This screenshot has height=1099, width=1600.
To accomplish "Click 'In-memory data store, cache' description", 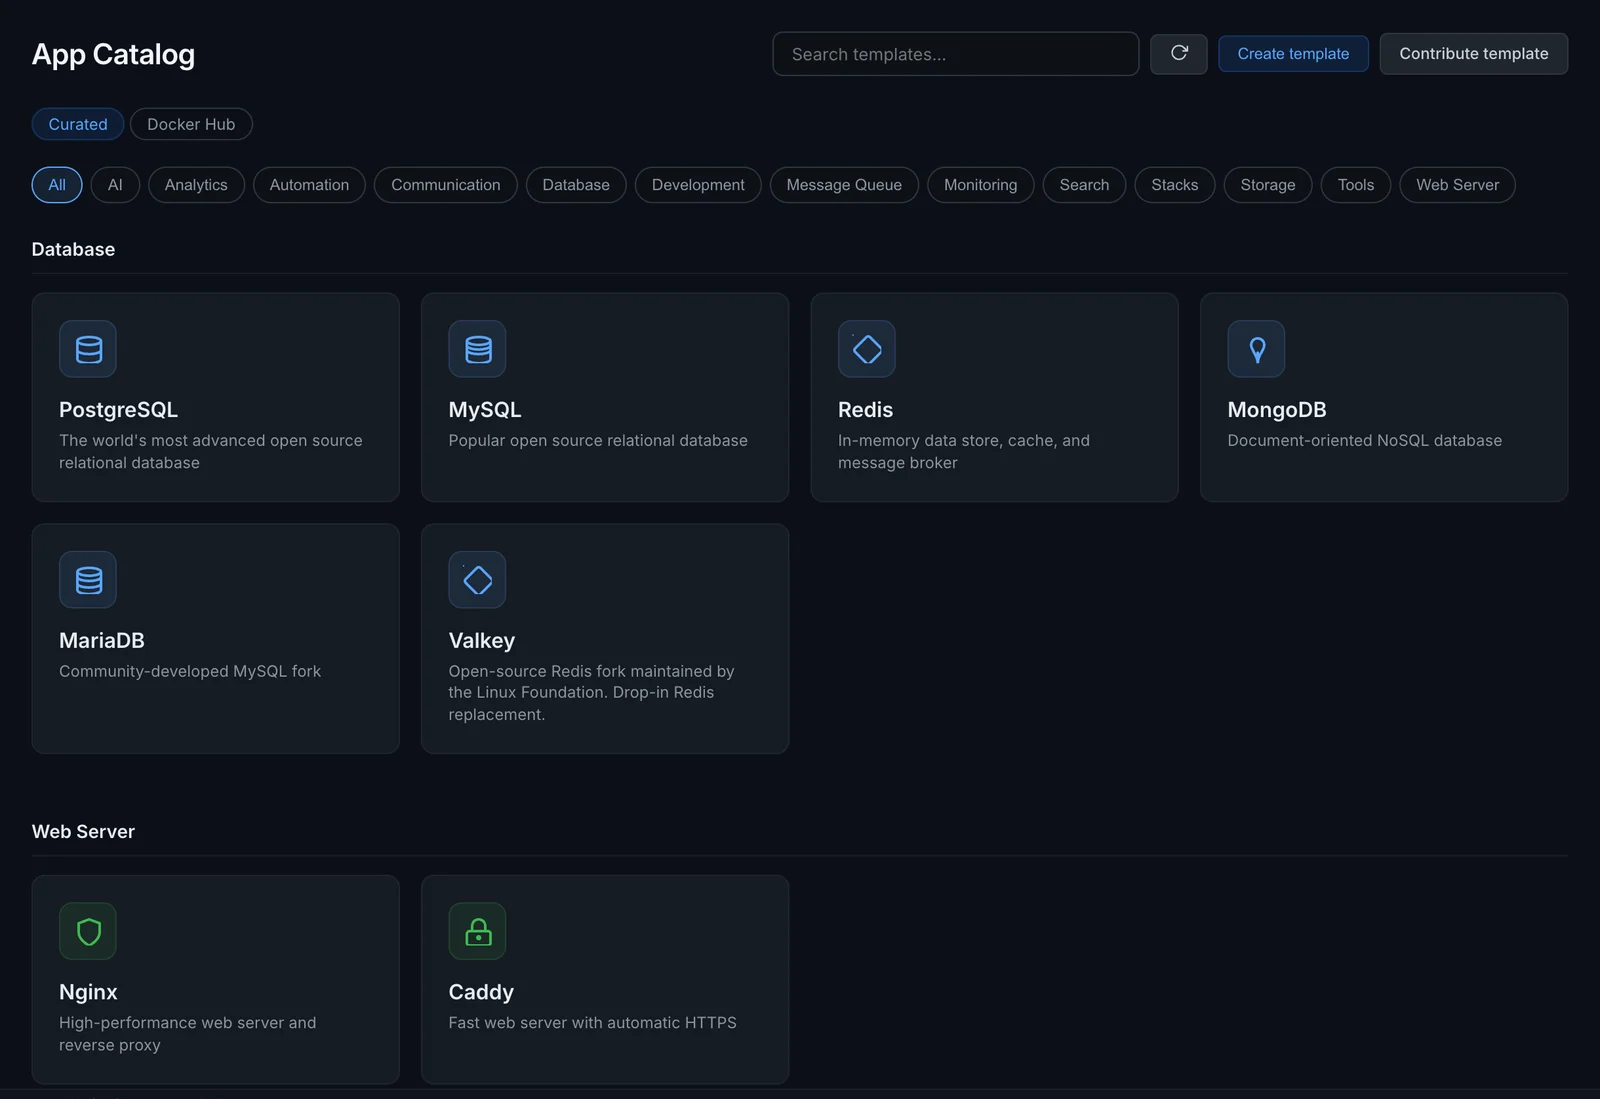I will [964, 452].
